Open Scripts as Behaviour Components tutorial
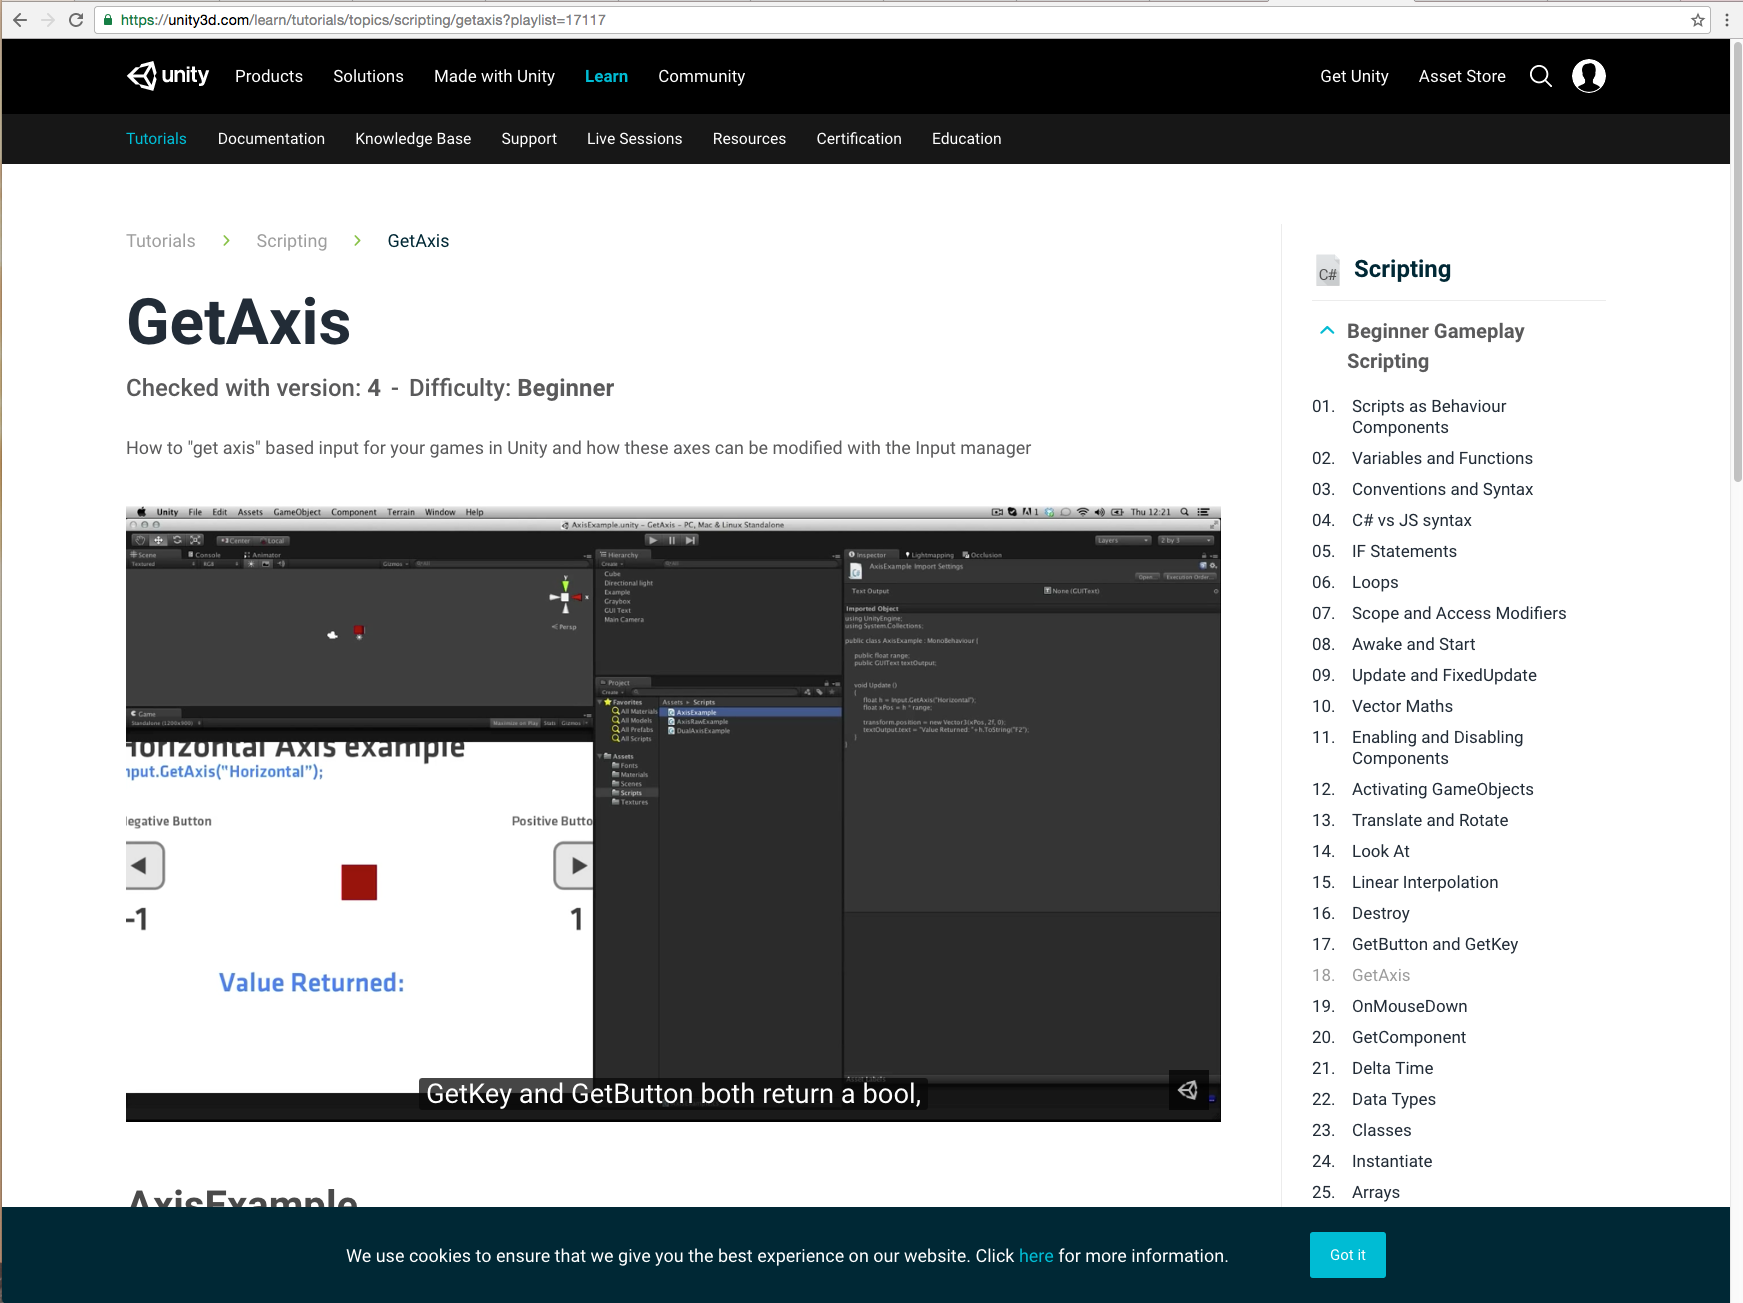 [x=1428, y=417]
